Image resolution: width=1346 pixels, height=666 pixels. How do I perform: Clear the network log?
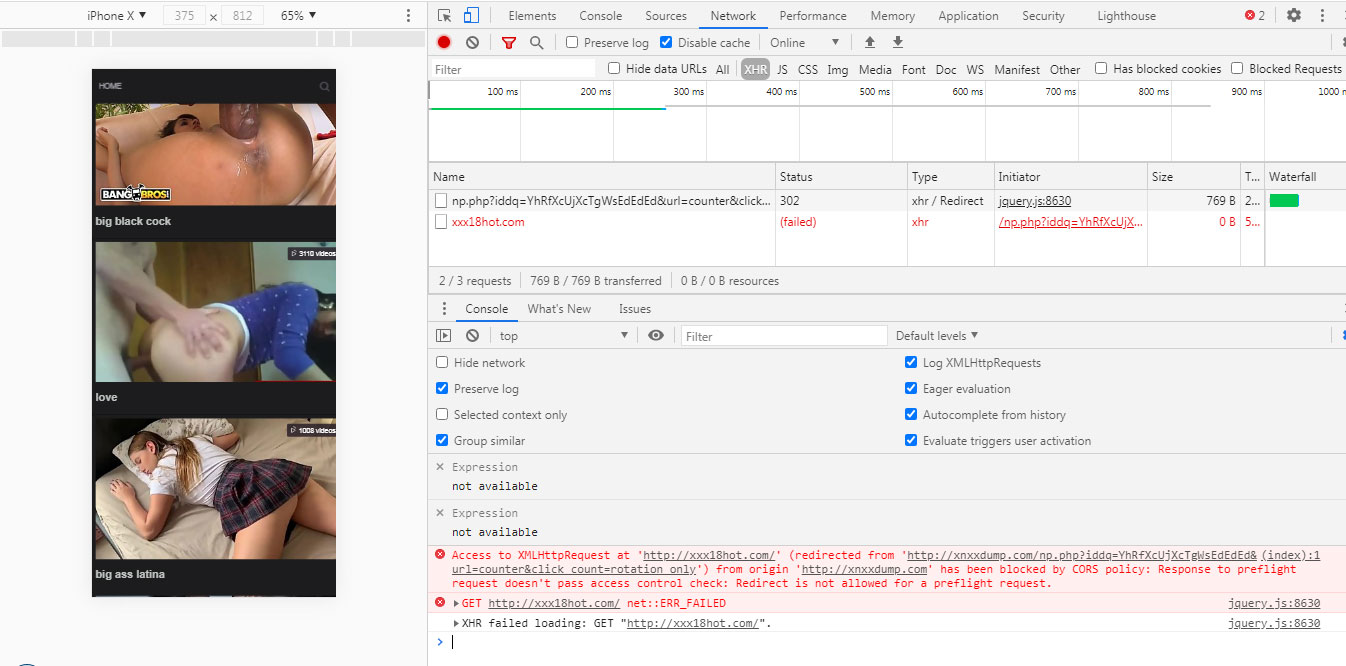pyautogui.click(x=472, y=42)
